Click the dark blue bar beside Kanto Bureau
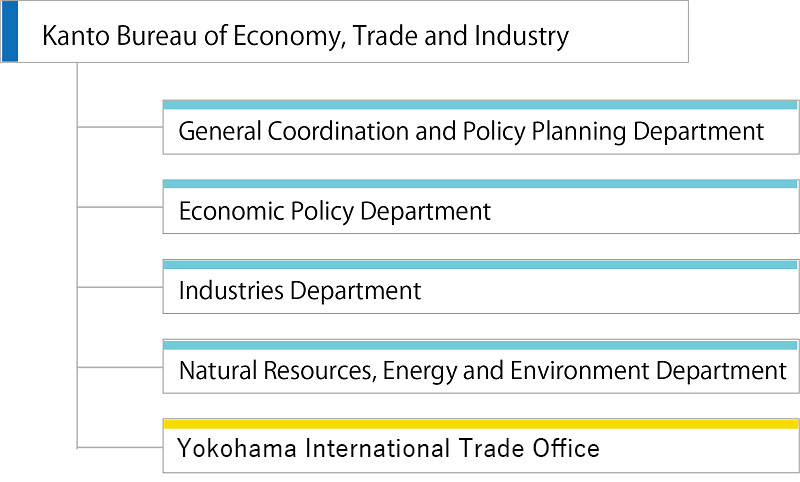 click(10, 32)
